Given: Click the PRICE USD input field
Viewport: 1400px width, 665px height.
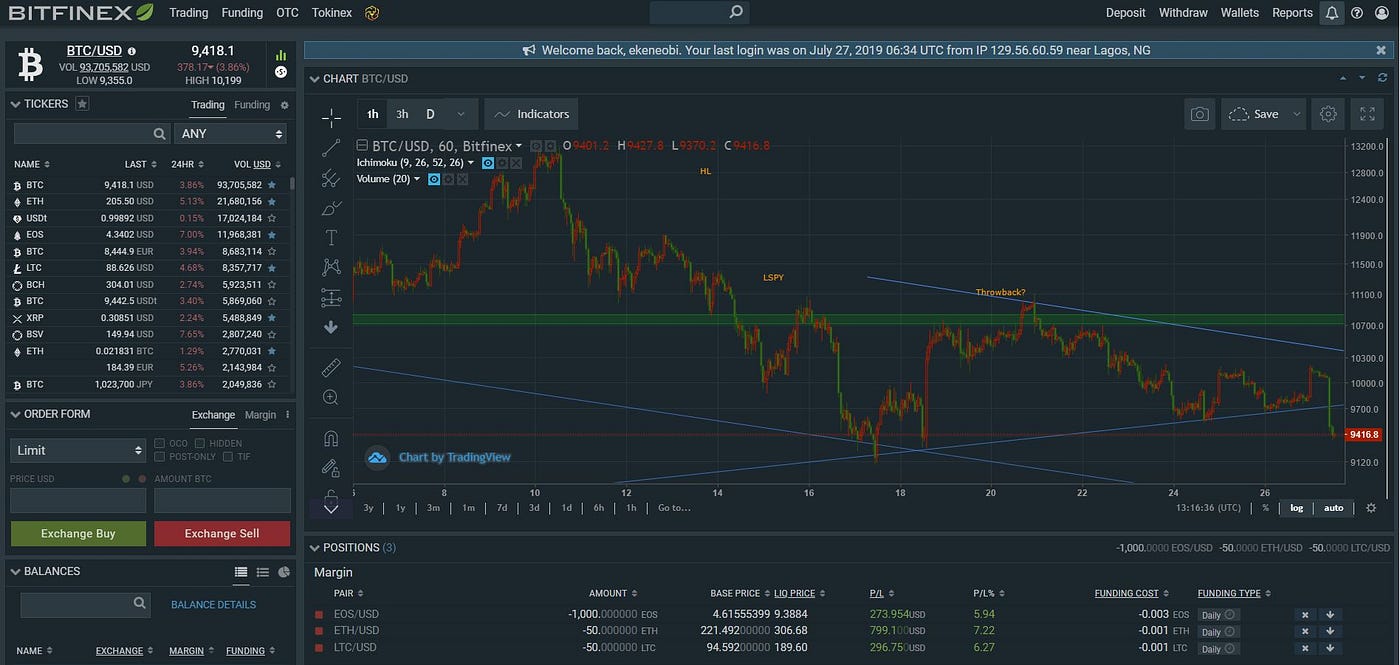Looking at the screenshot, I should click(78, 500).
